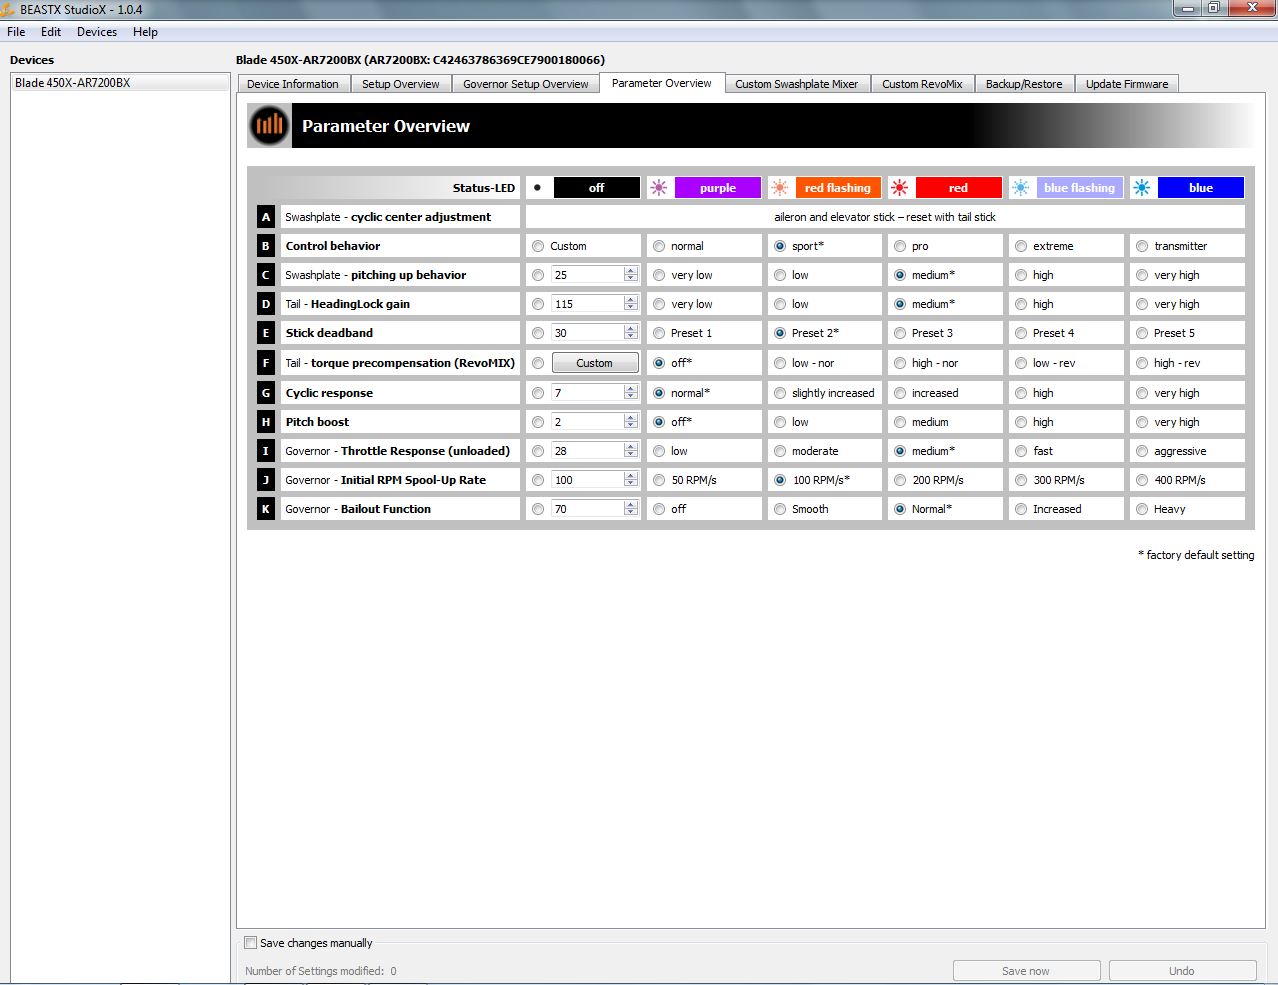Click stepper arrows for pitching up value 25

[631, 275]
